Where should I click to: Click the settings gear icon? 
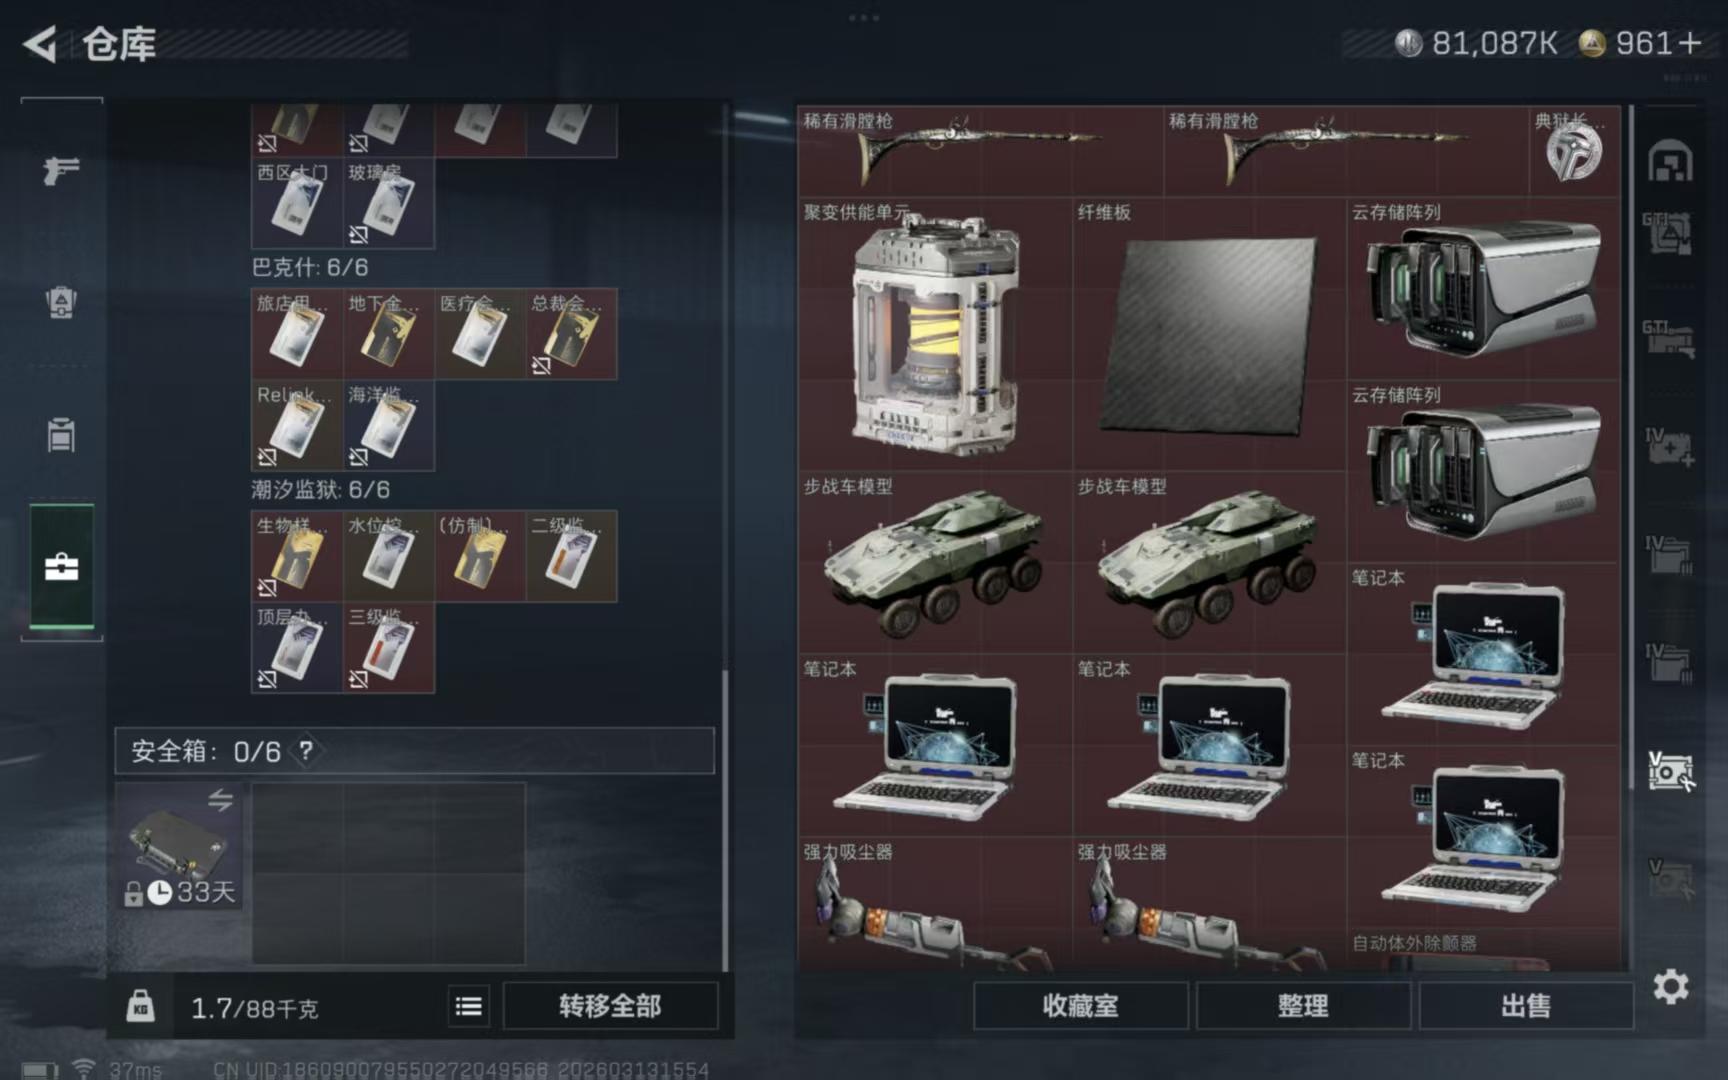(x=1670, y=988)
